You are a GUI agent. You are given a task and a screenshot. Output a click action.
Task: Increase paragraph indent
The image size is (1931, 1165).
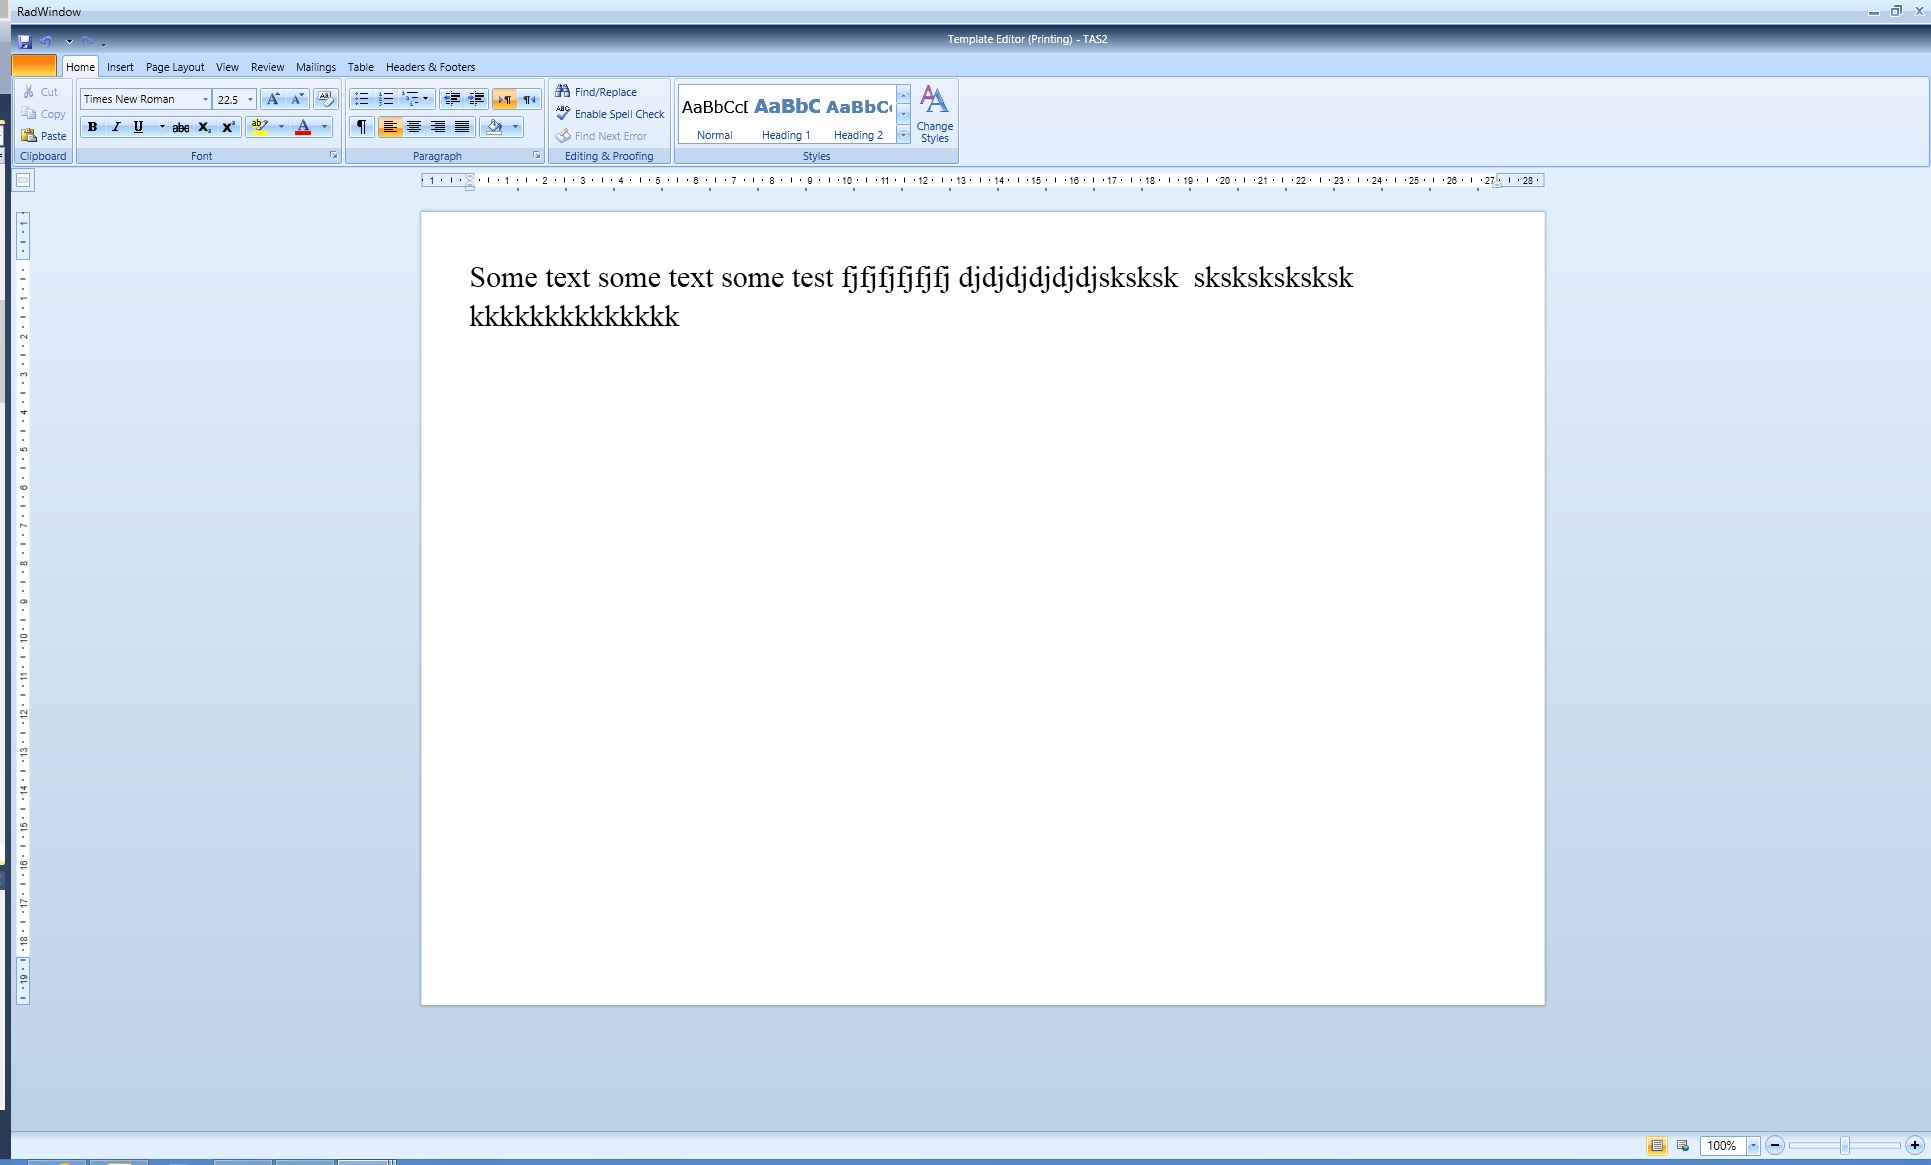tap(476, 99)
